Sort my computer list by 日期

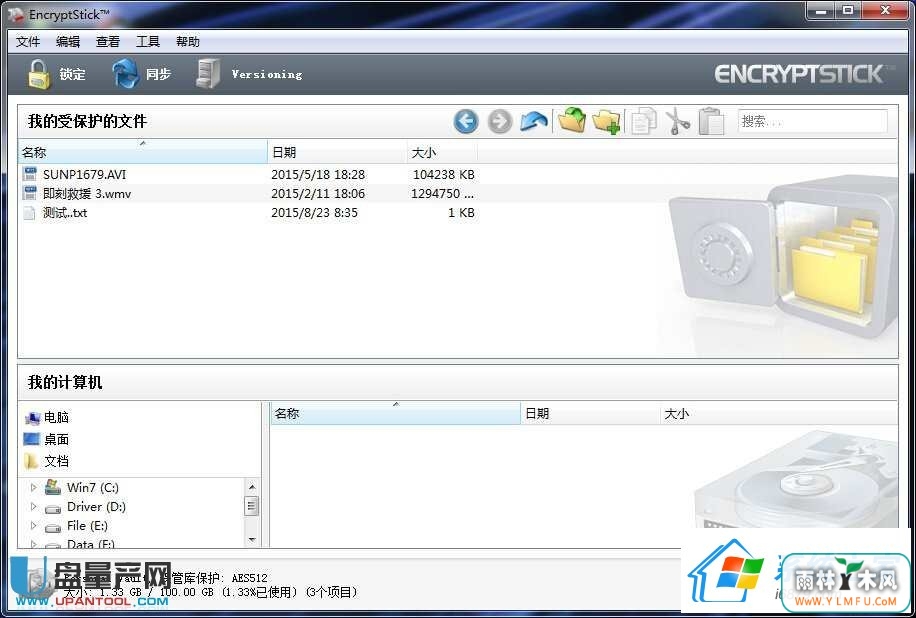click(x=589, y=414)
